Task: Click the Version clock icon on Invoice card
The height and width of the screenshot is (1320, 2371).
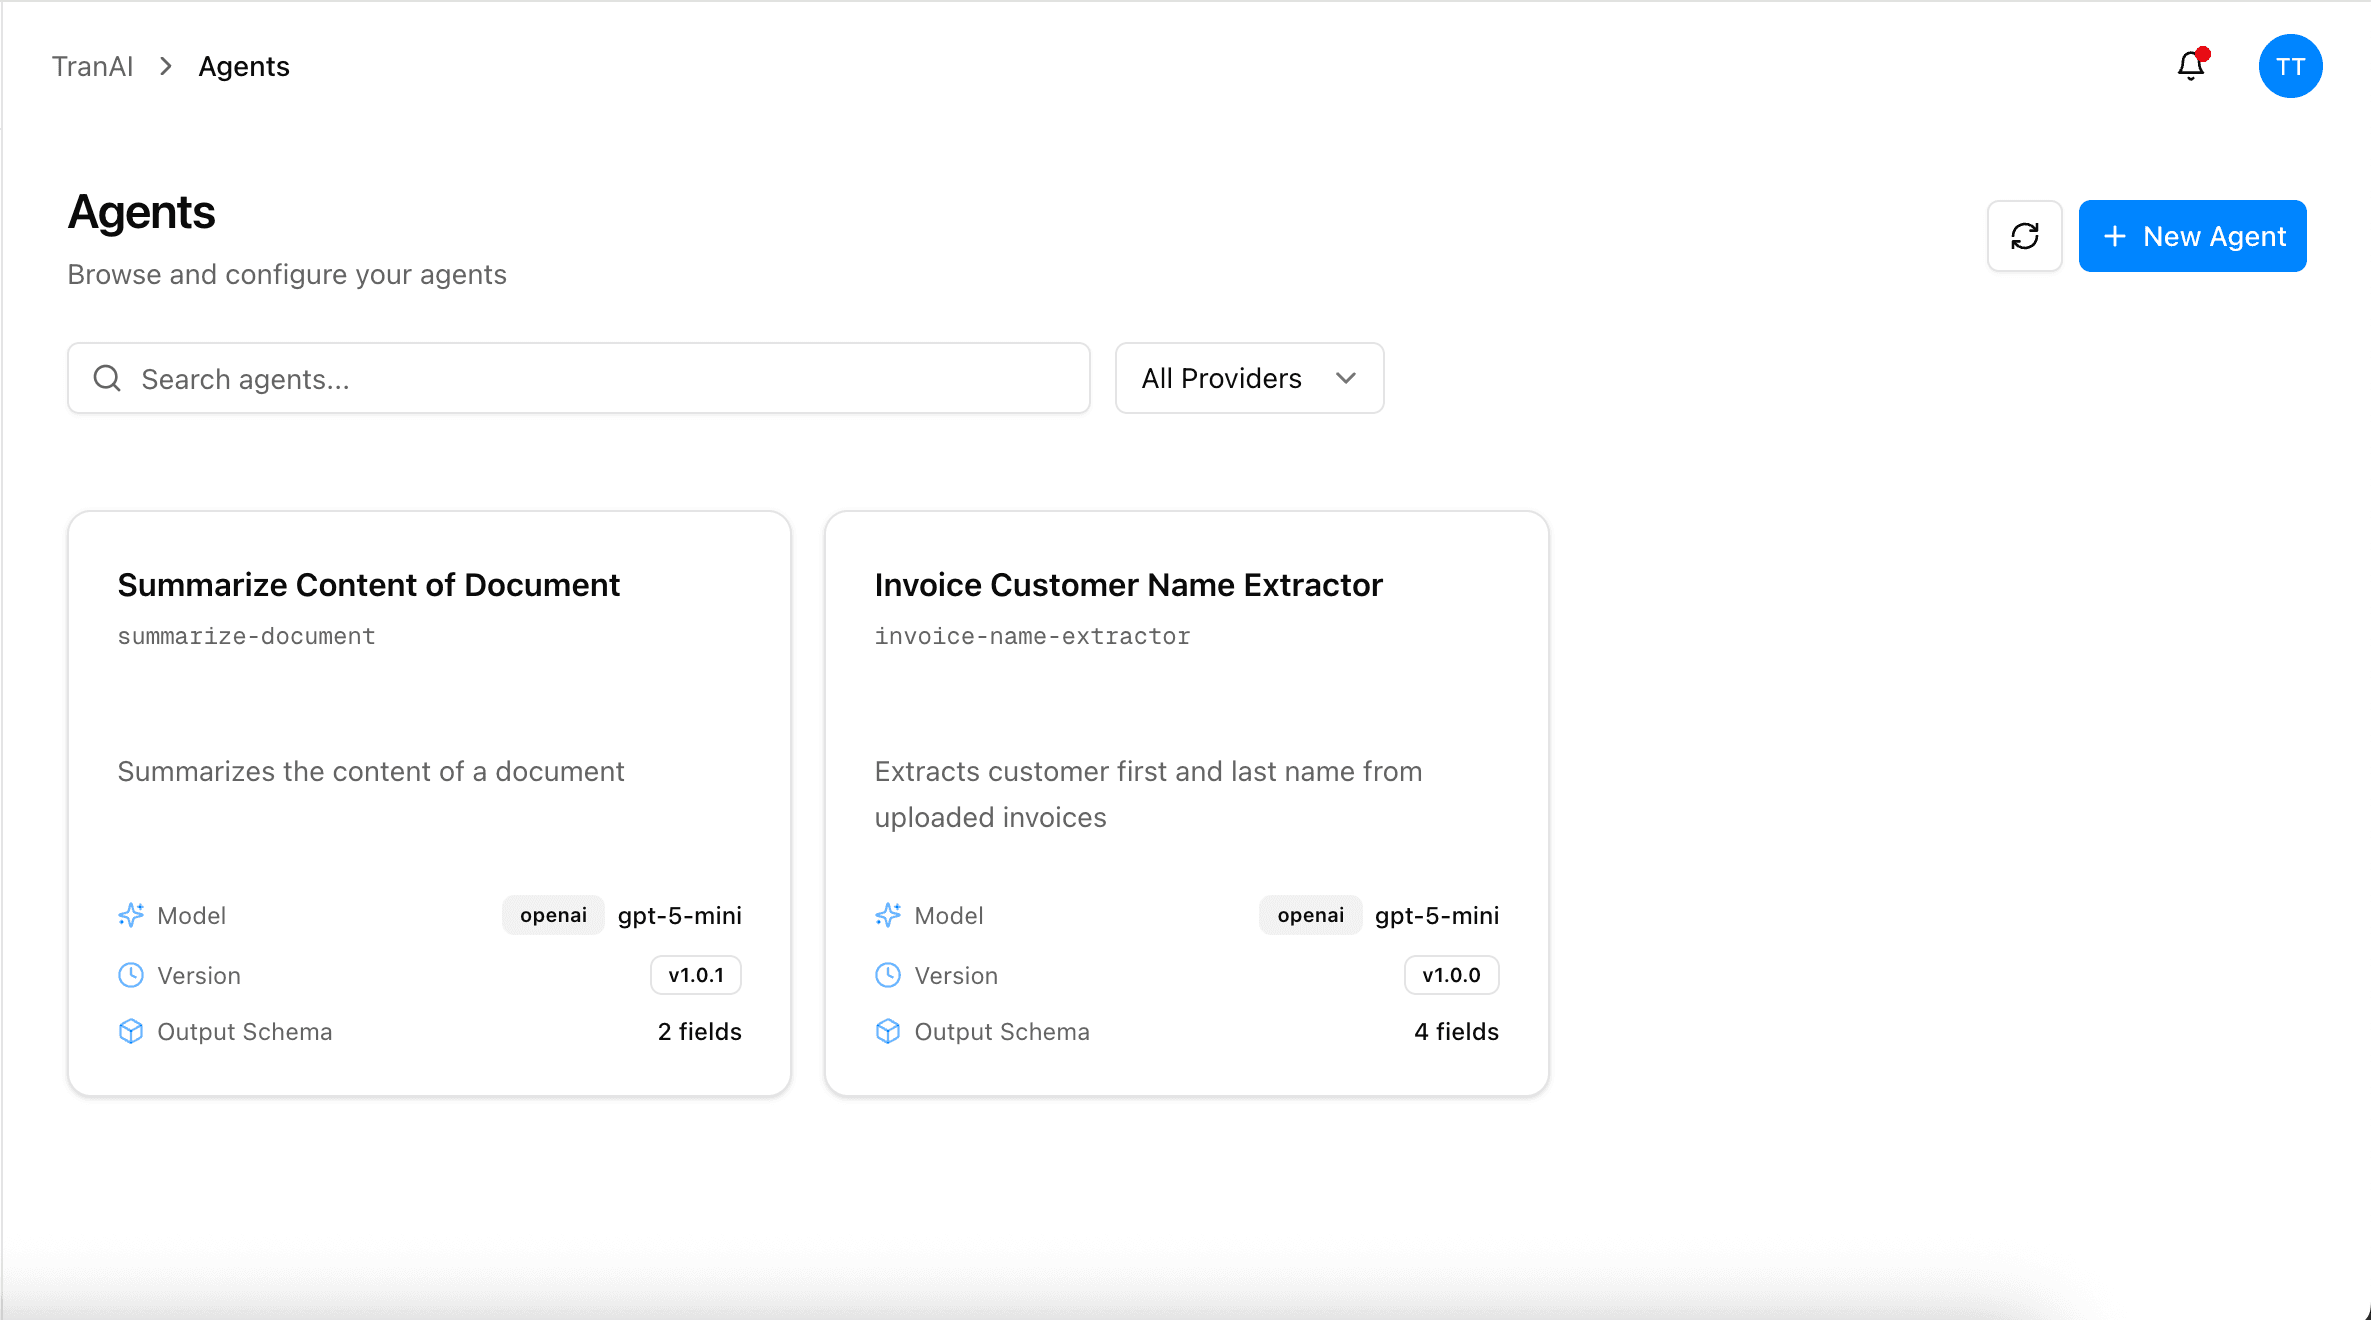Action: 888,975
